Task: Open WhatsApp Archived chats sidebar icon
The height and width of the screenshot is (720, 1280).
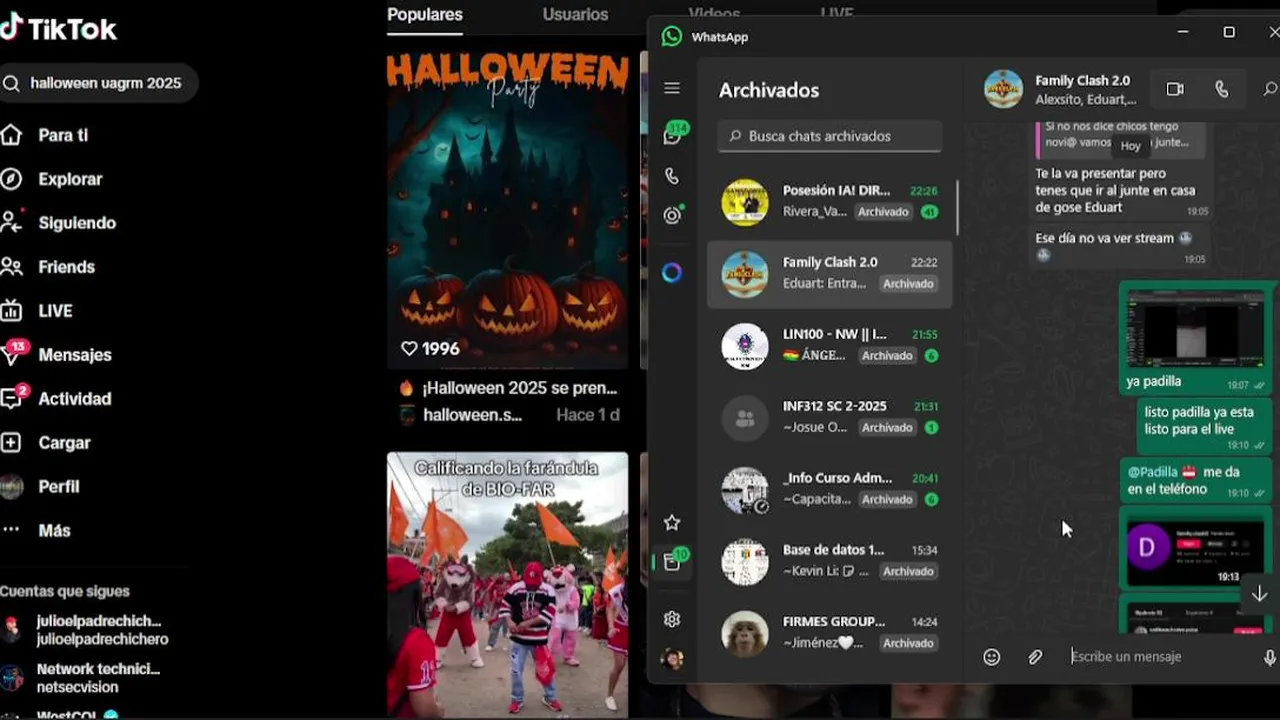Action: pyautogui.click(x=673, y=561)
